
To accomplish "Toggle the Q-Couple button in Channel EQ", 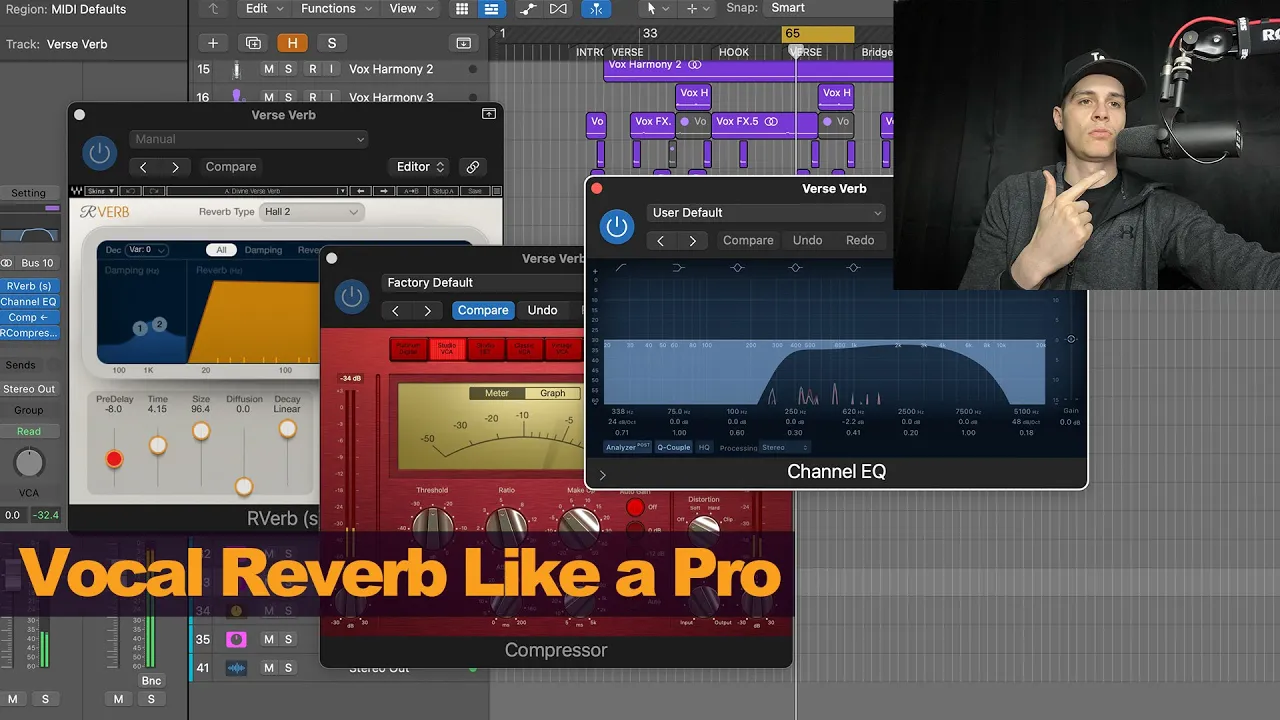I will point(673,447).
